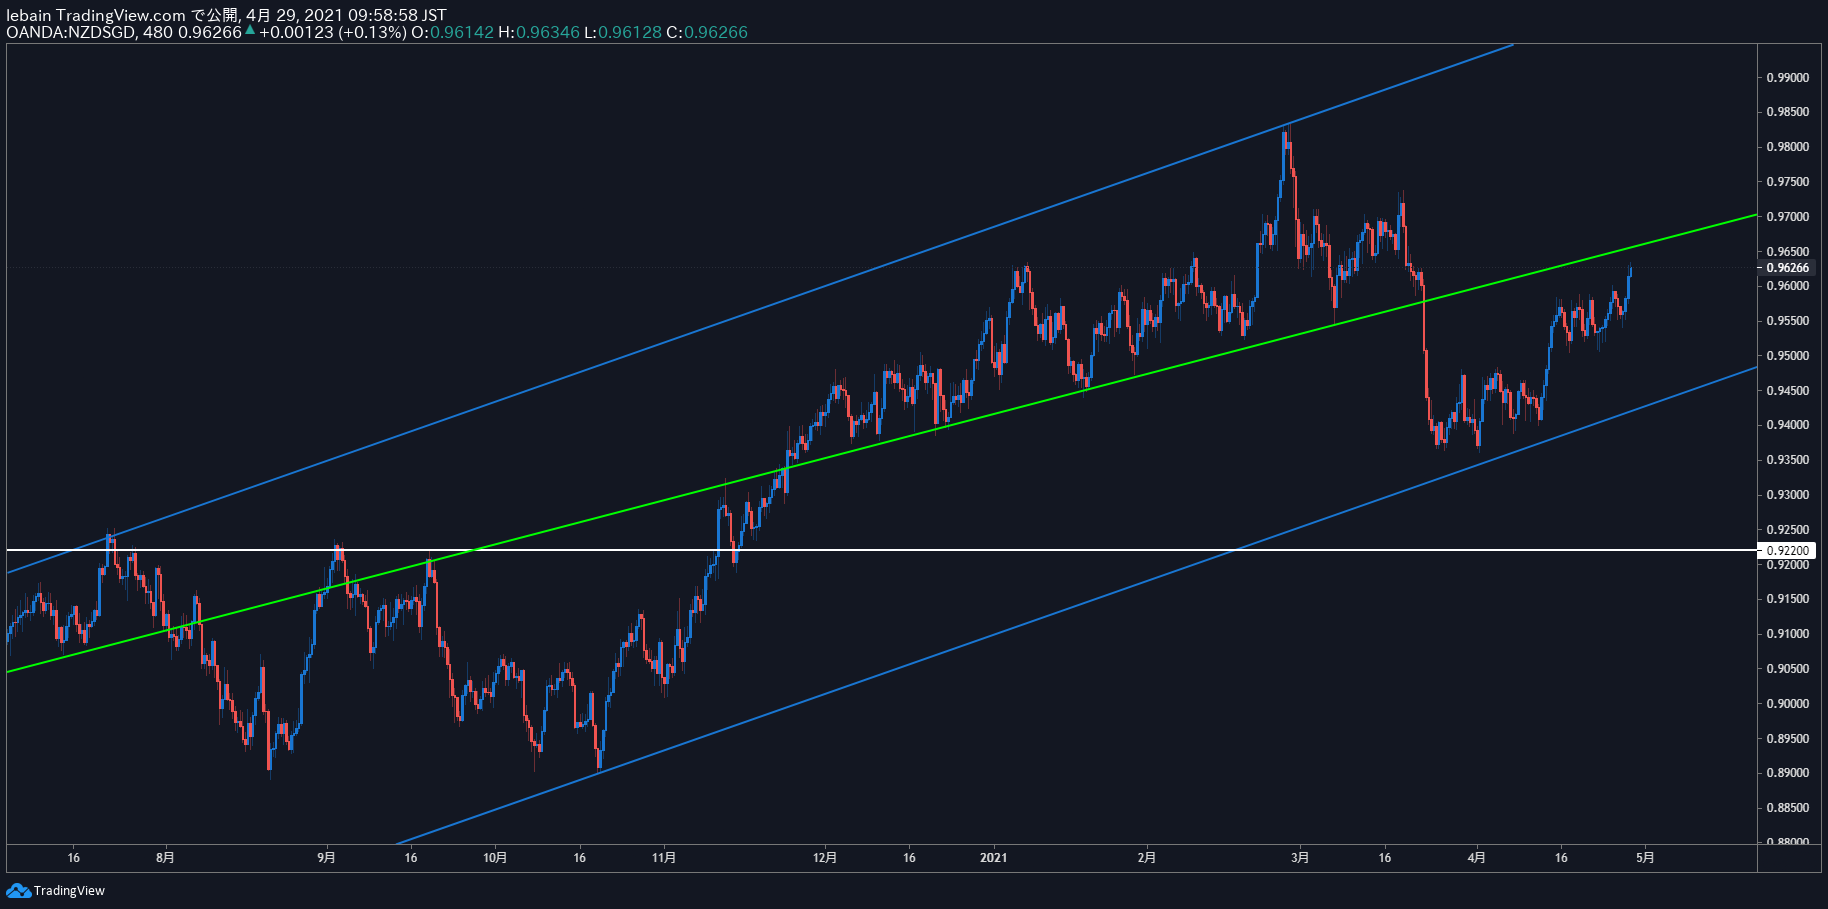Click the TradingView cloud logo icon
The height and width of the screenshot is (909, 1828).
click(x=18, y=890)
